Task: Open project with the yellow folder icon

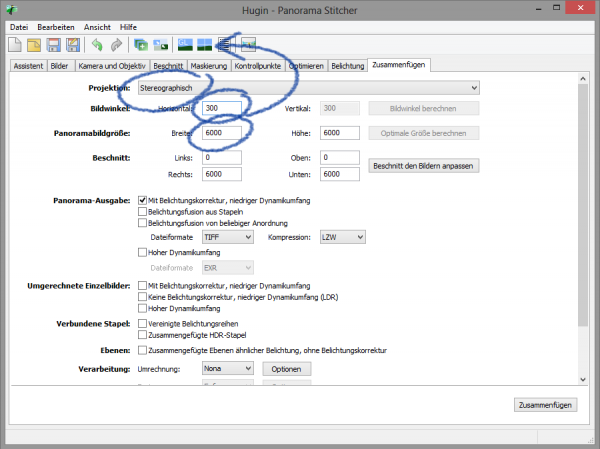Action: pyautogui.click(x=34, y=45)
